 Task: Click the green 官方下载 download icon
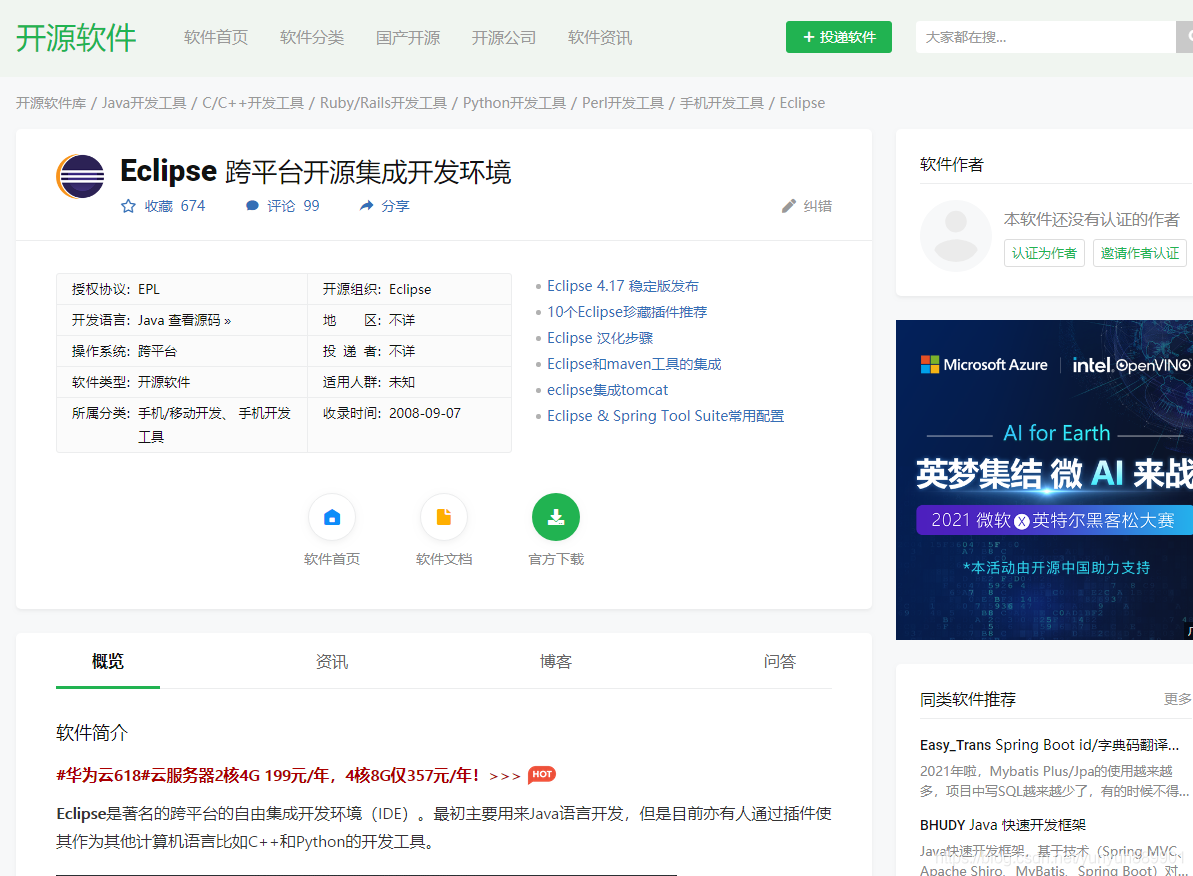556,518
